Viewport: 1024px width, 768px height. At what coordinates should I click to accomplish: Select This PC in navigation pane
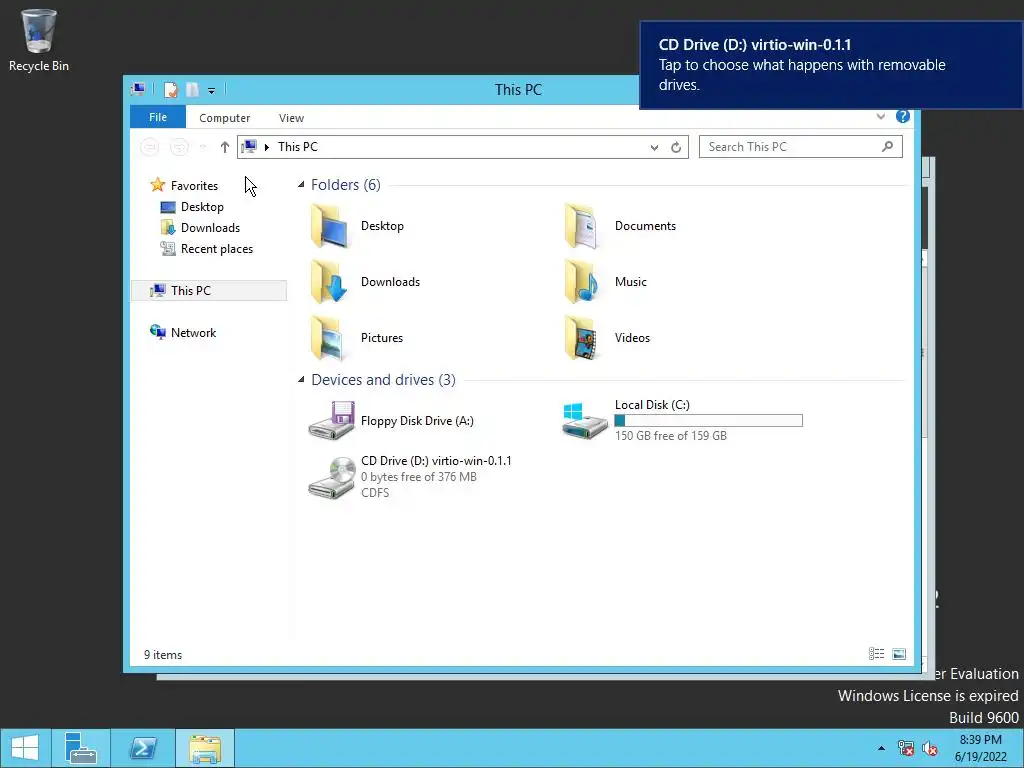[x=209, y=291]
